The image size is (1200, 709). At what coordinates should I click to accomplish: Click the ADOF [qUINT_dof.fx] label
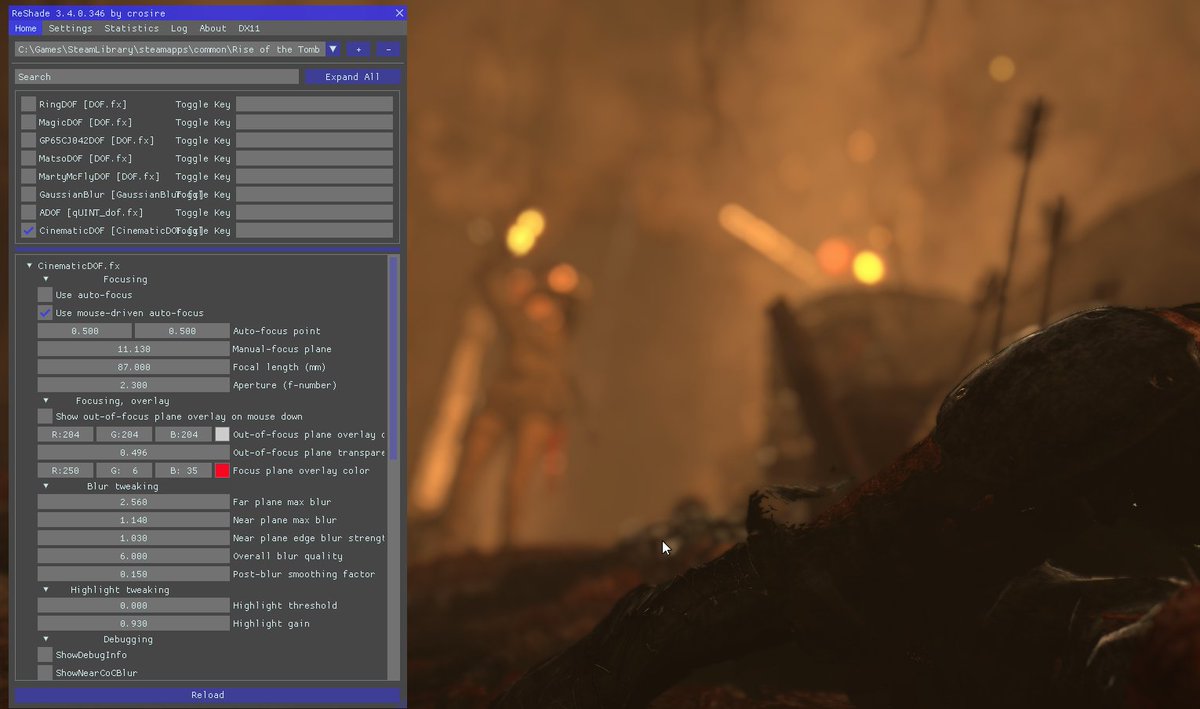(x=91, y=213)
